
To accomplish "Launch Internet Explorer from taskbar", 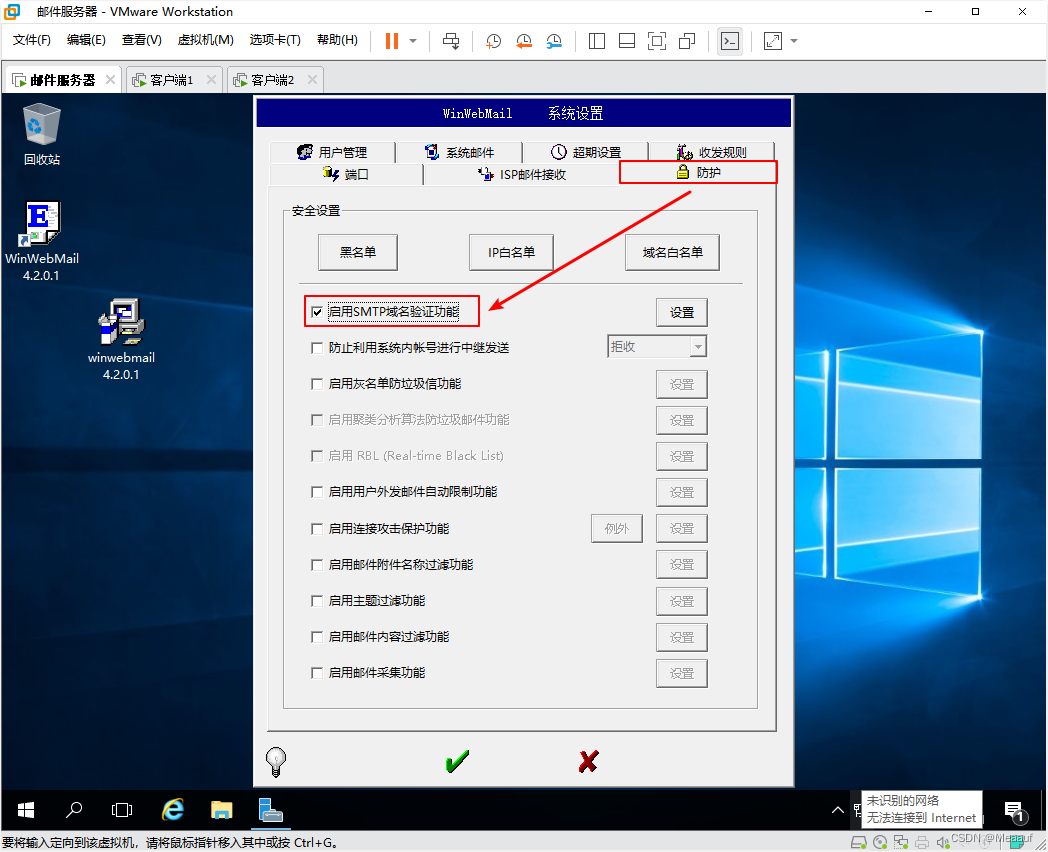I will click(172, 810).
